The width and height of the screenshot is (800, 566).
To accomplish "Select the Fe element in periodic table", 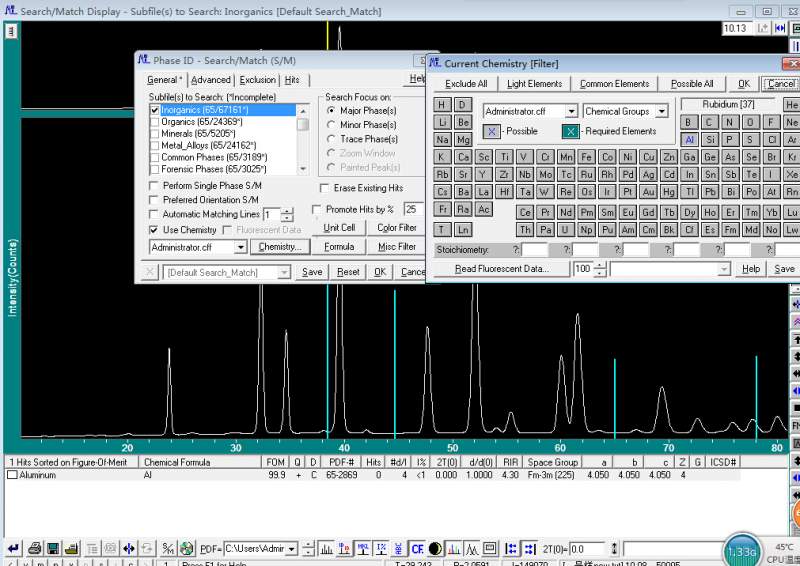I will 587,157.
